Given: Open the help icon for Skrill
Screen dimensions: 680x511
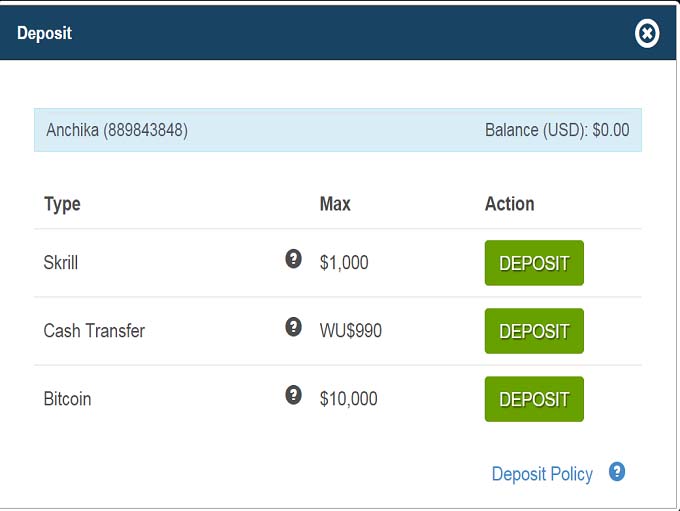Looking at the screenshot, I should click(293, 259).
